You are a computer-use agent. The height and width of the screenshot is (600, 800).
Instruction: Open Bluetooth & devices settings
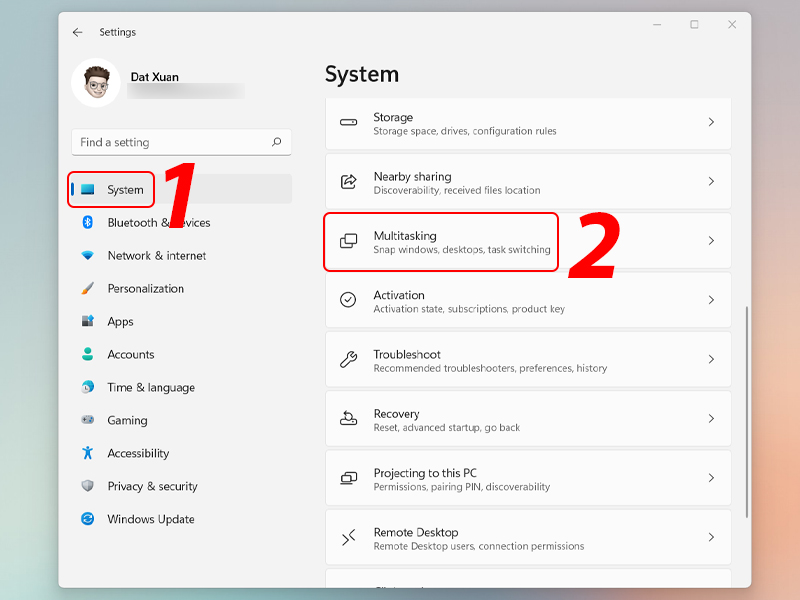pyautogui.click(x=181, y=222)
